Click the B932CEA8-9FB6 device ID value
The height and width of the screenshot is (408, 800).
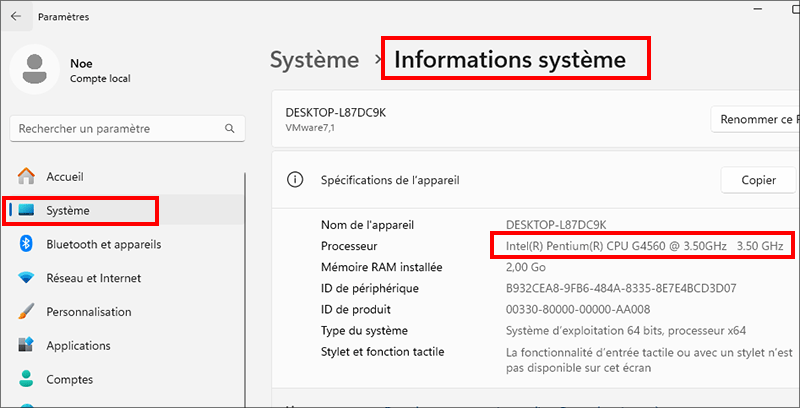(x=621, y=288)
